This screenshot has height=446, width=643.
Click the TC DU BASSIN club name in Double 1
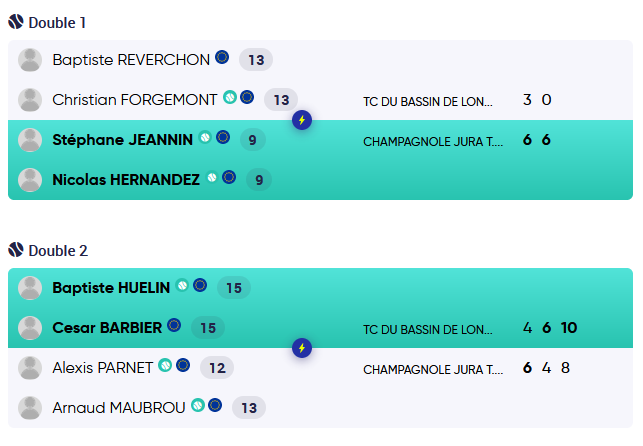[x=427, y=101]
